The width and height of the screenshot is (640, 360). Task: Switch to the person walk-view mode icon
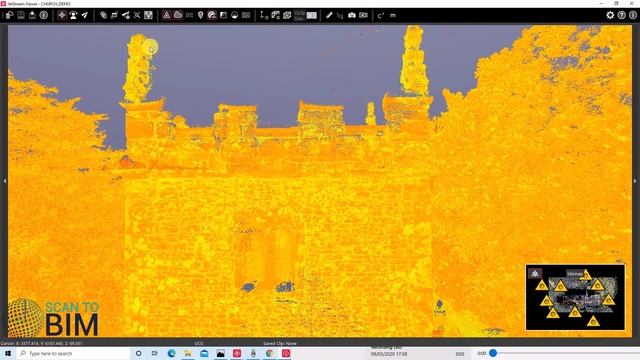pos(73,16)
